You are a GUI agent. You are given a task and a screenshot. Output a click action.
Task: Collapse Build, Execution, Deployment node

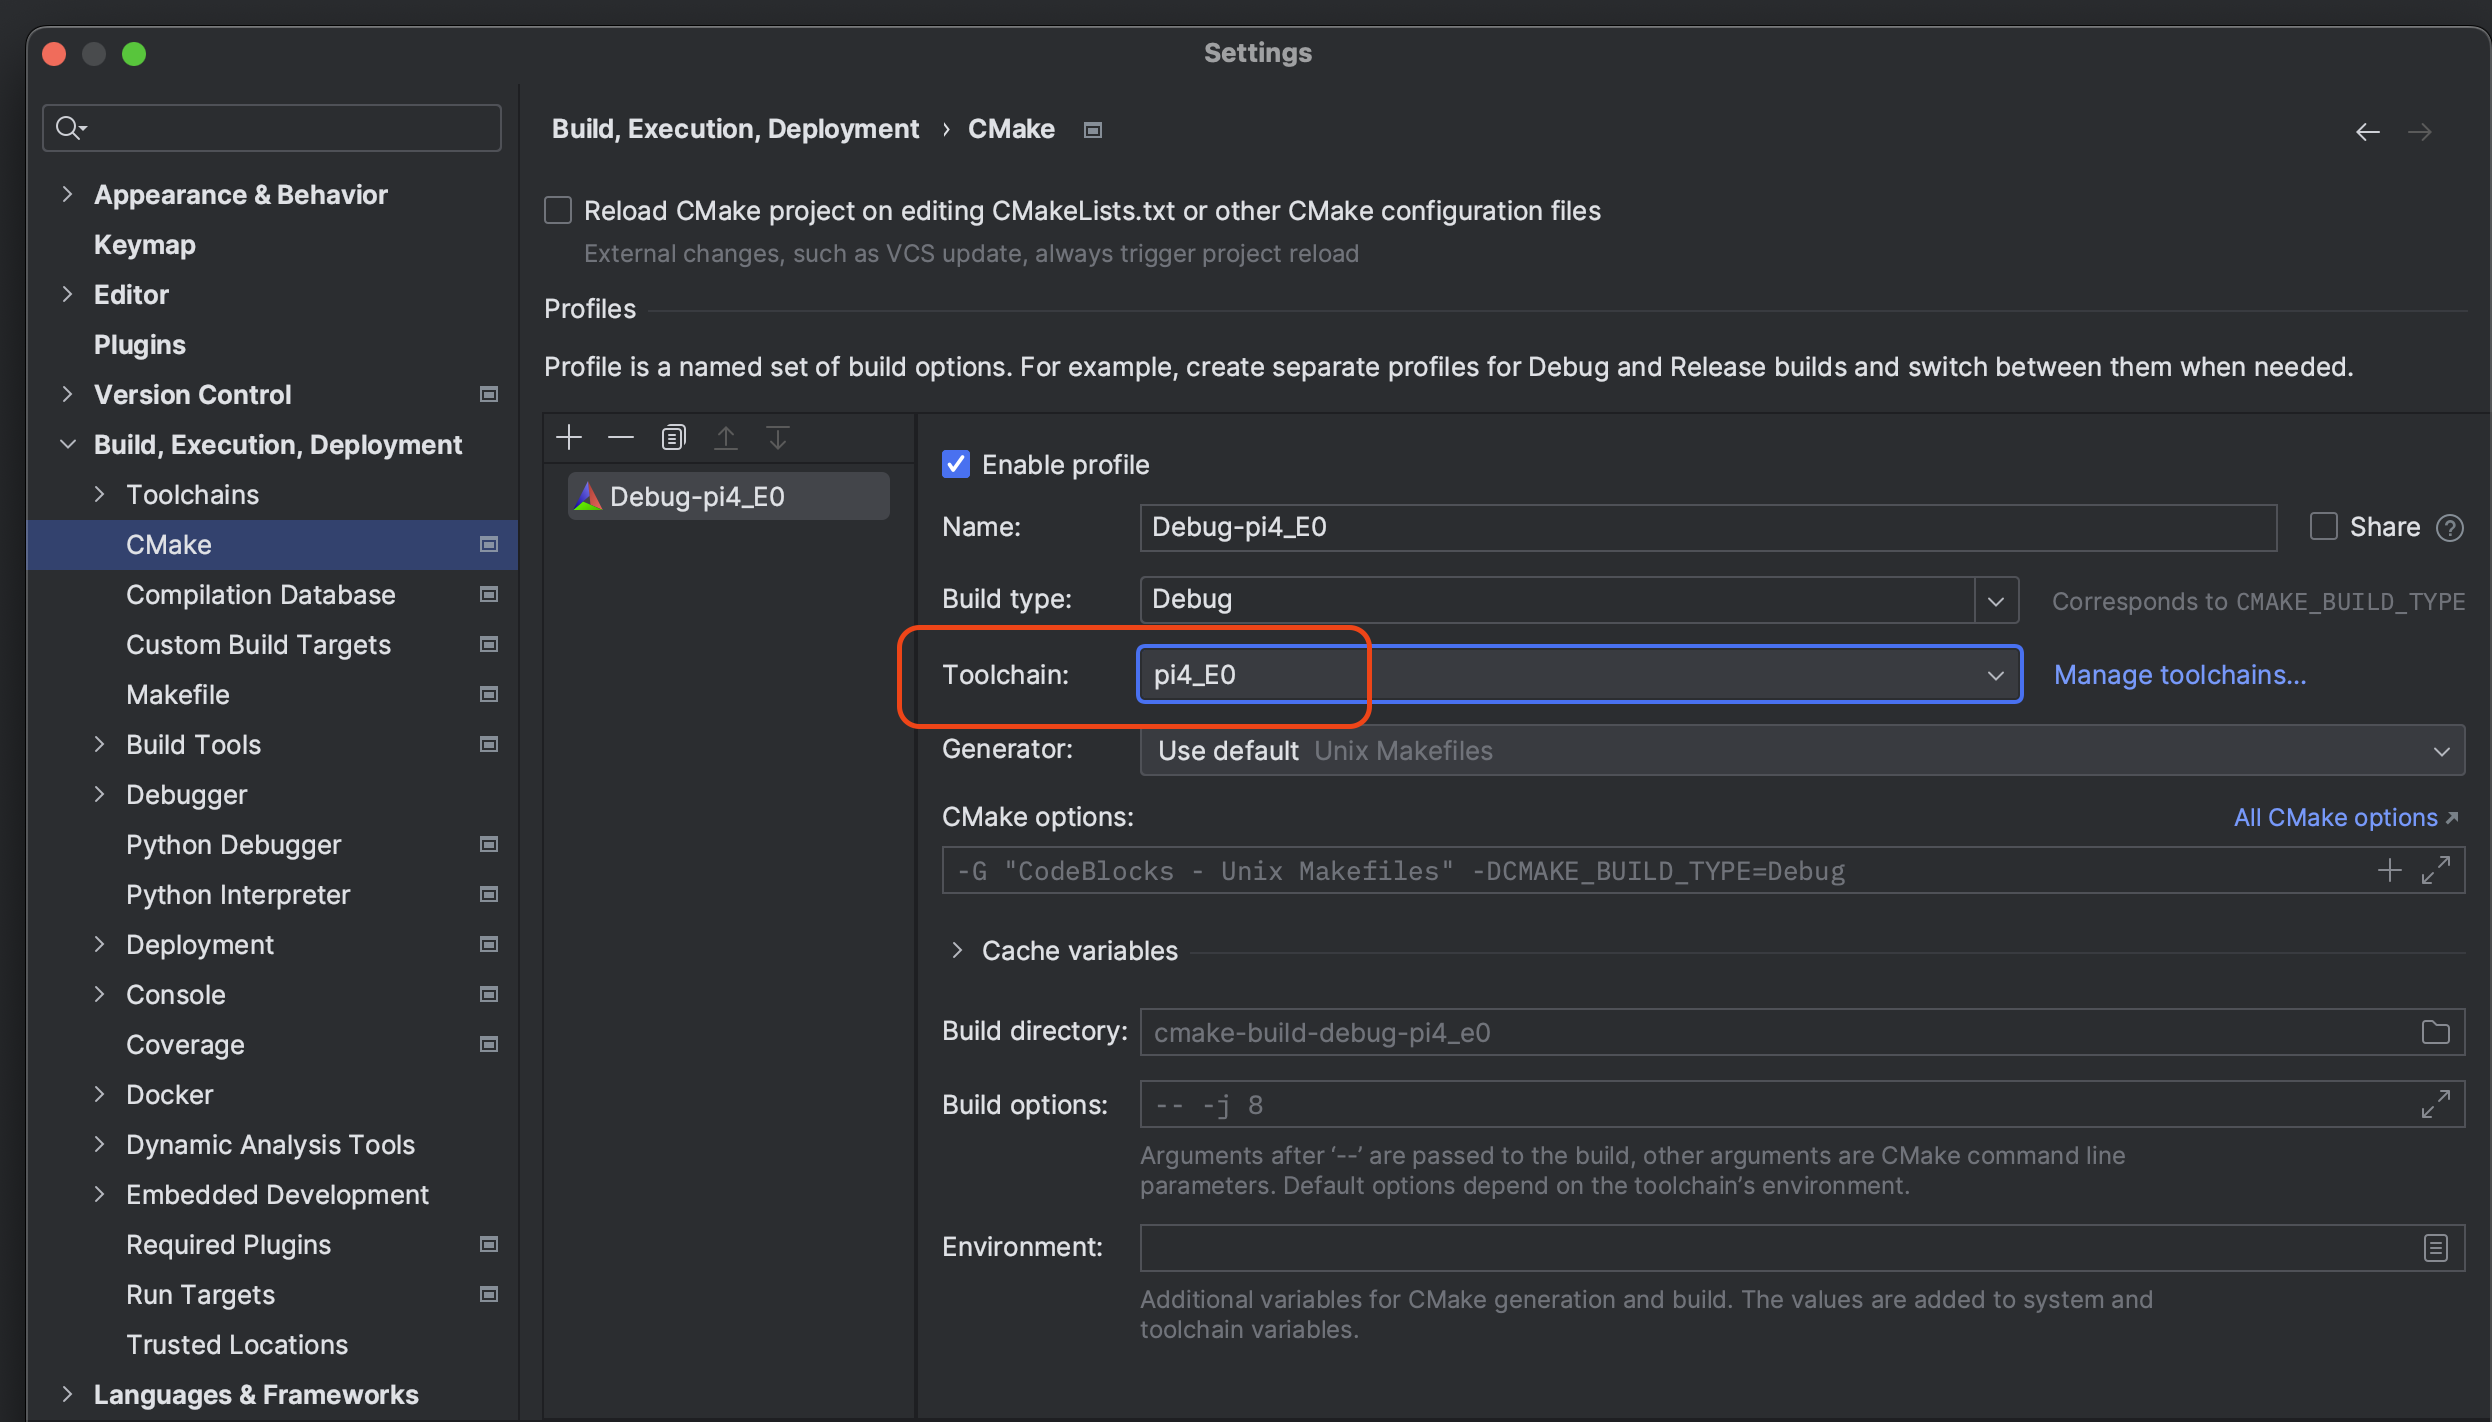pyautogui.click(x=67, y=444)
